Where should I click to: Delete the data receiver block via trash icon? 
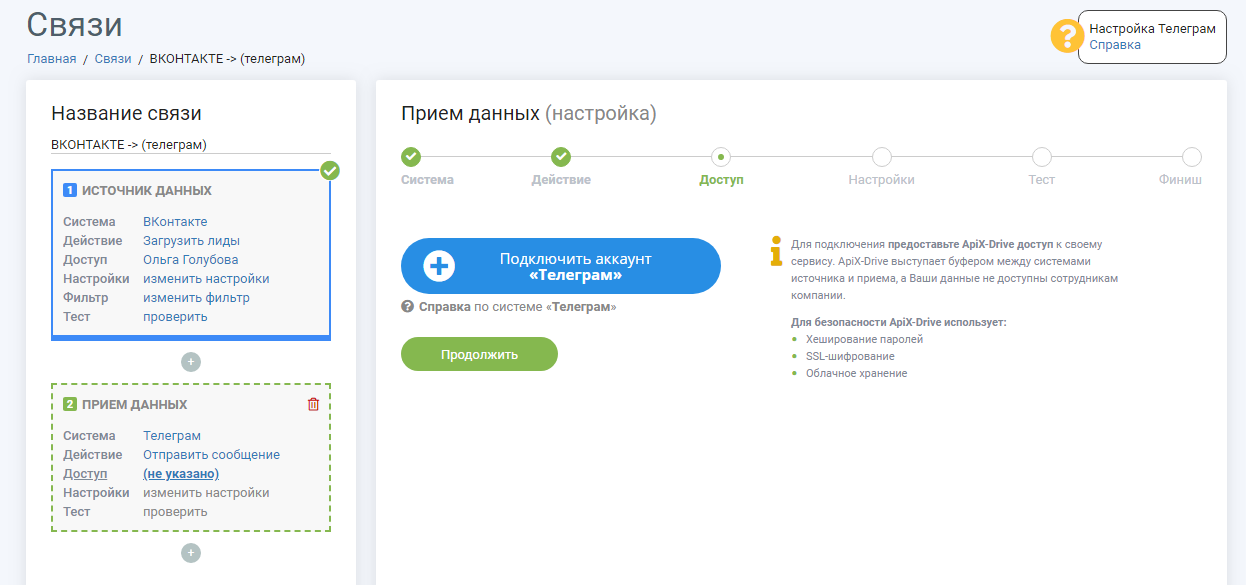pos(313,404)
